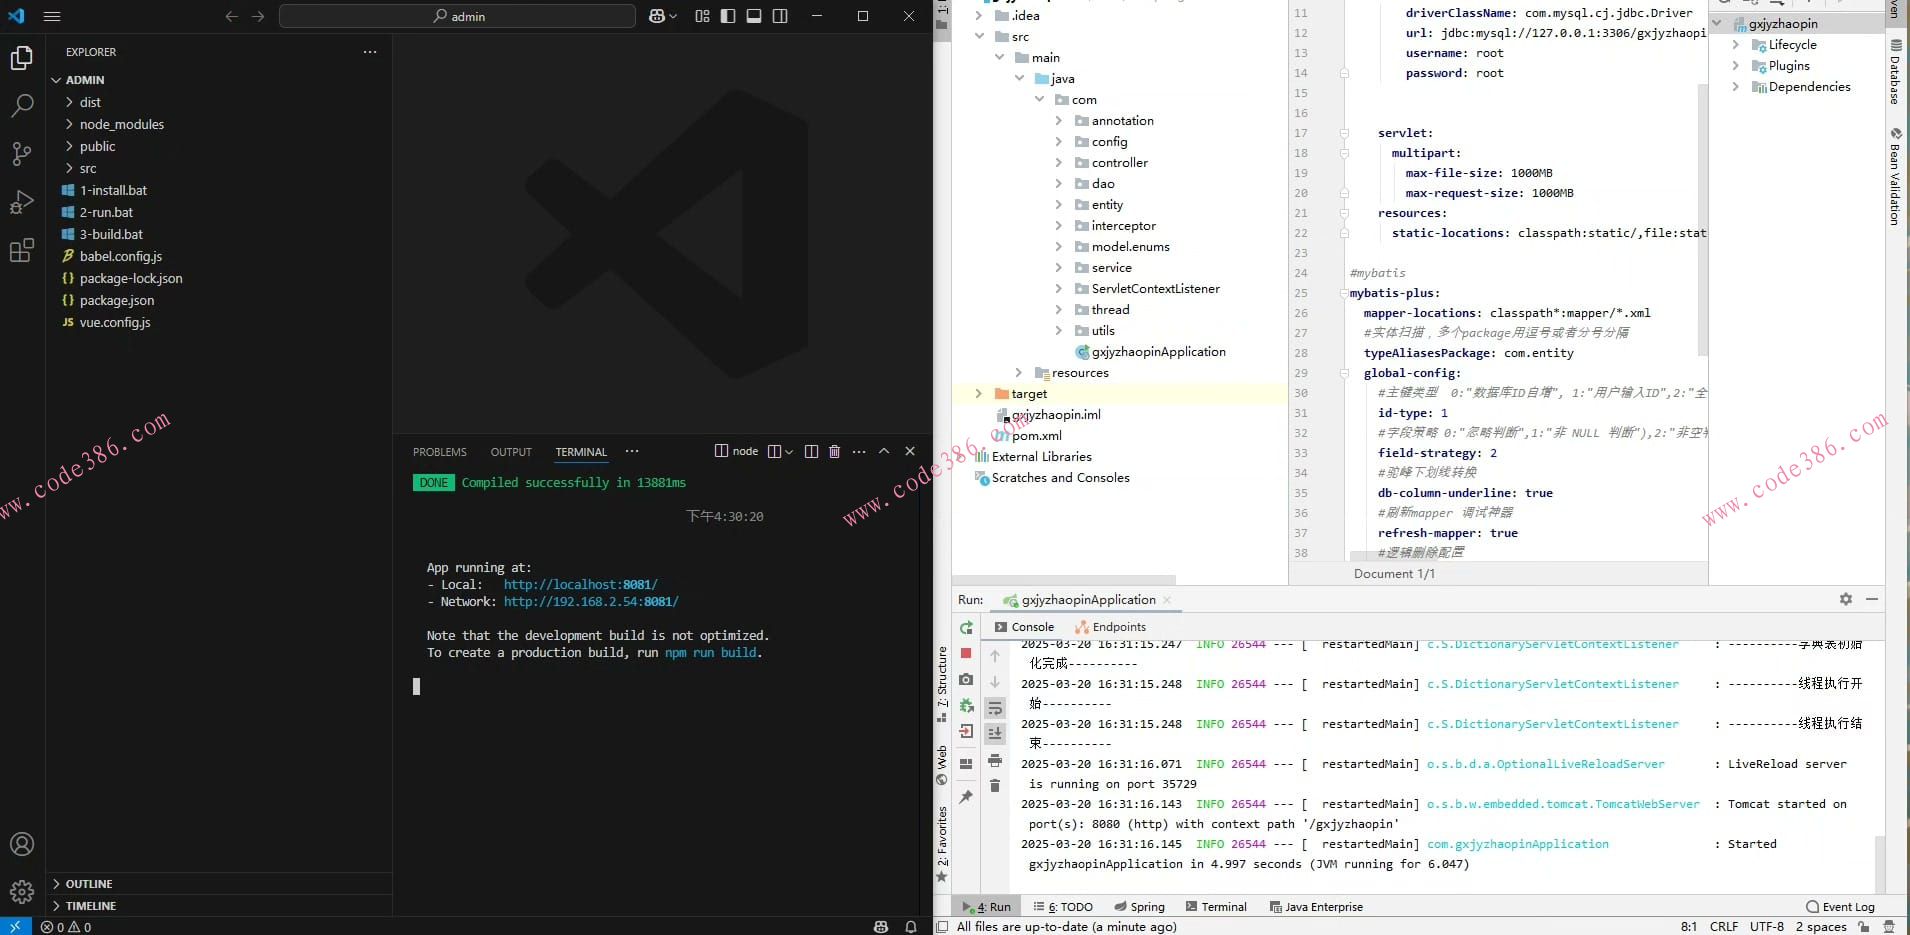Stop the running gxjyzhaopinApplication process

pos(966,653)
